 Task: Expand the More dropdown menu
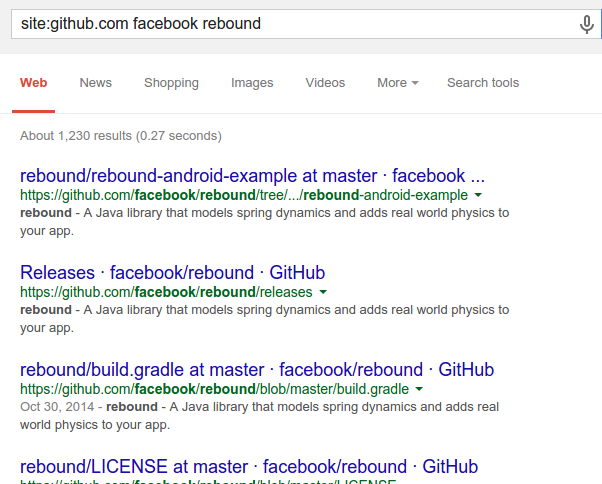398,83
